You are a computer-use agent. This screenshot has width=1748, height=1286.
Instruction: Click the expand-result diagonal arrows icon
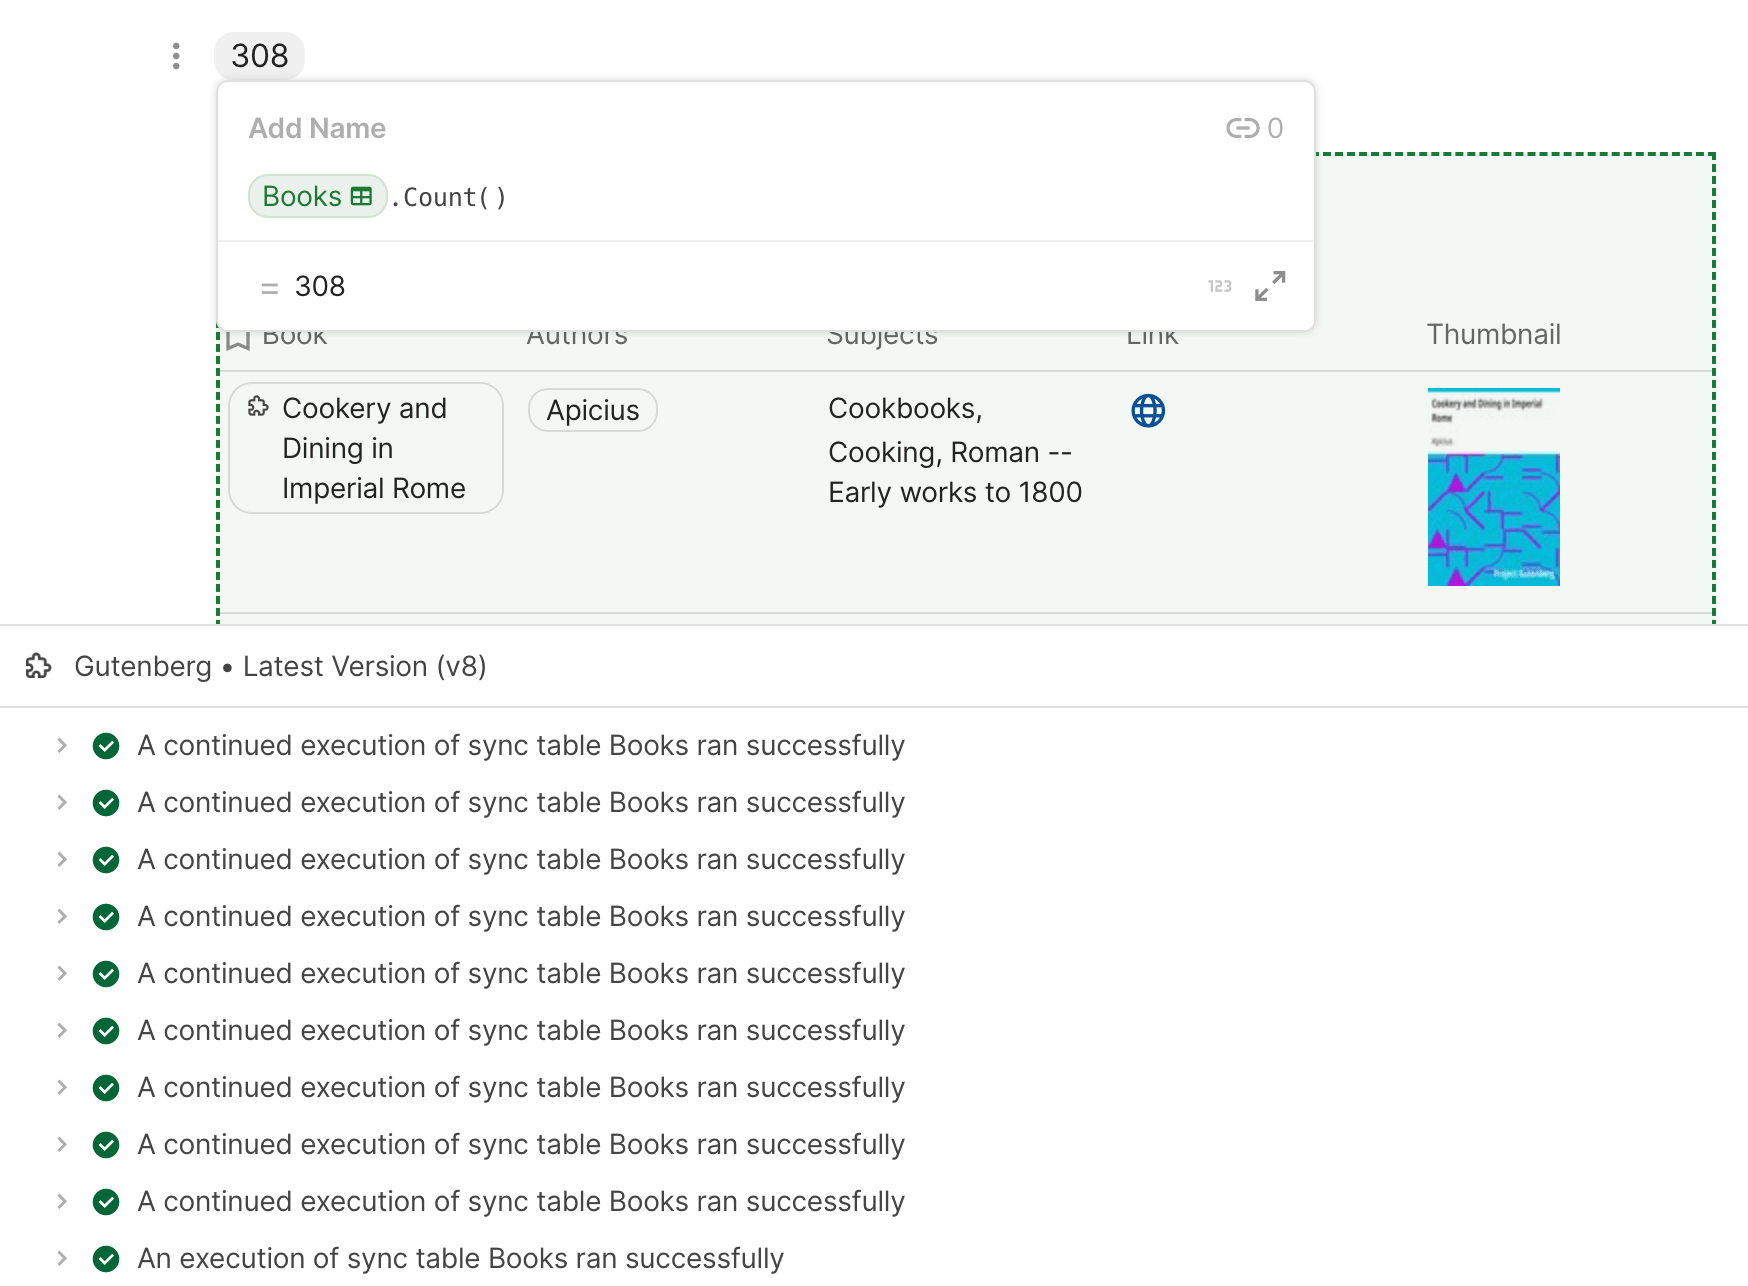[x=1269, y=286]
